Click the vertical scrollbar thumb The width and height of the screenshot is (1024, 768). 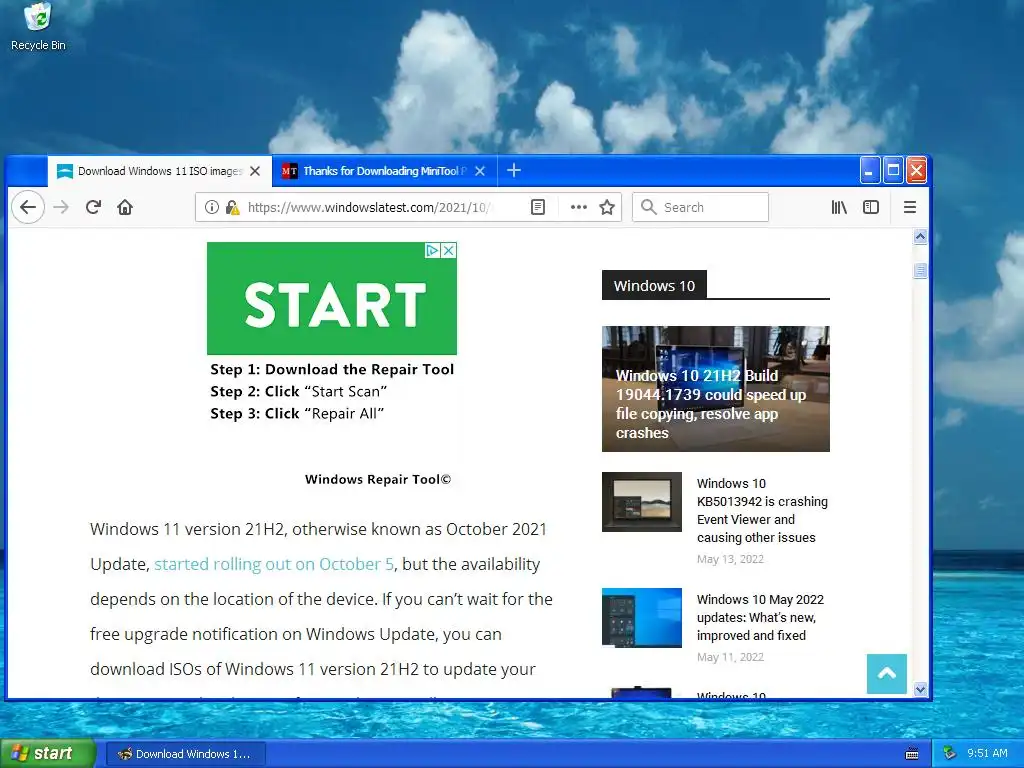click(920, 270)
